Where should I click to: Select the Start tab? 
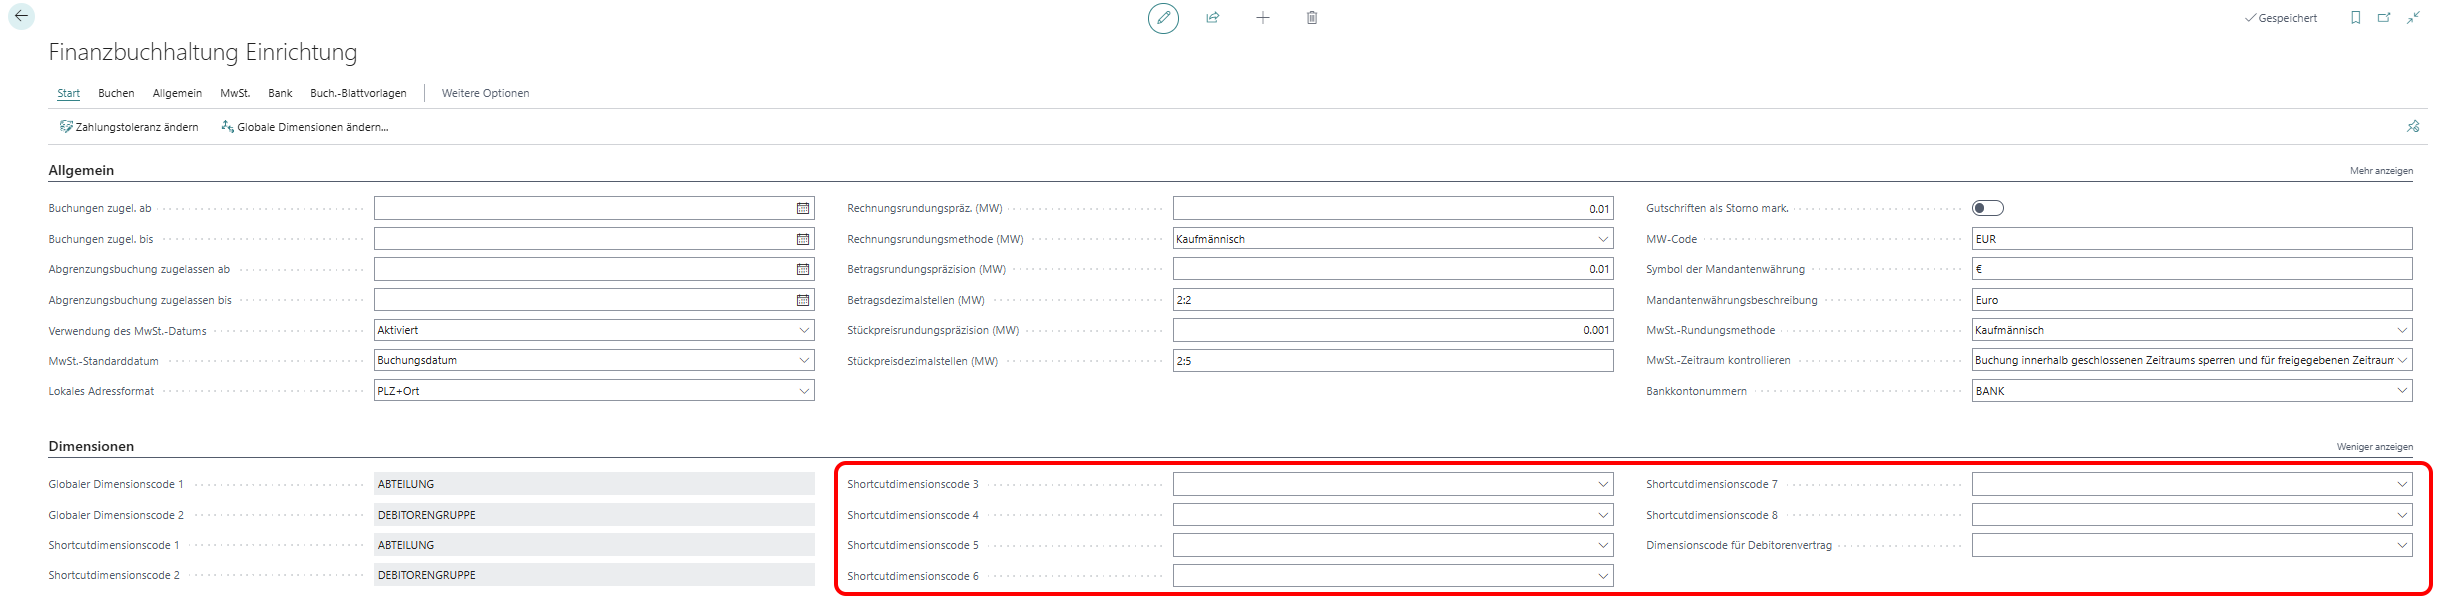pos(68,93)
